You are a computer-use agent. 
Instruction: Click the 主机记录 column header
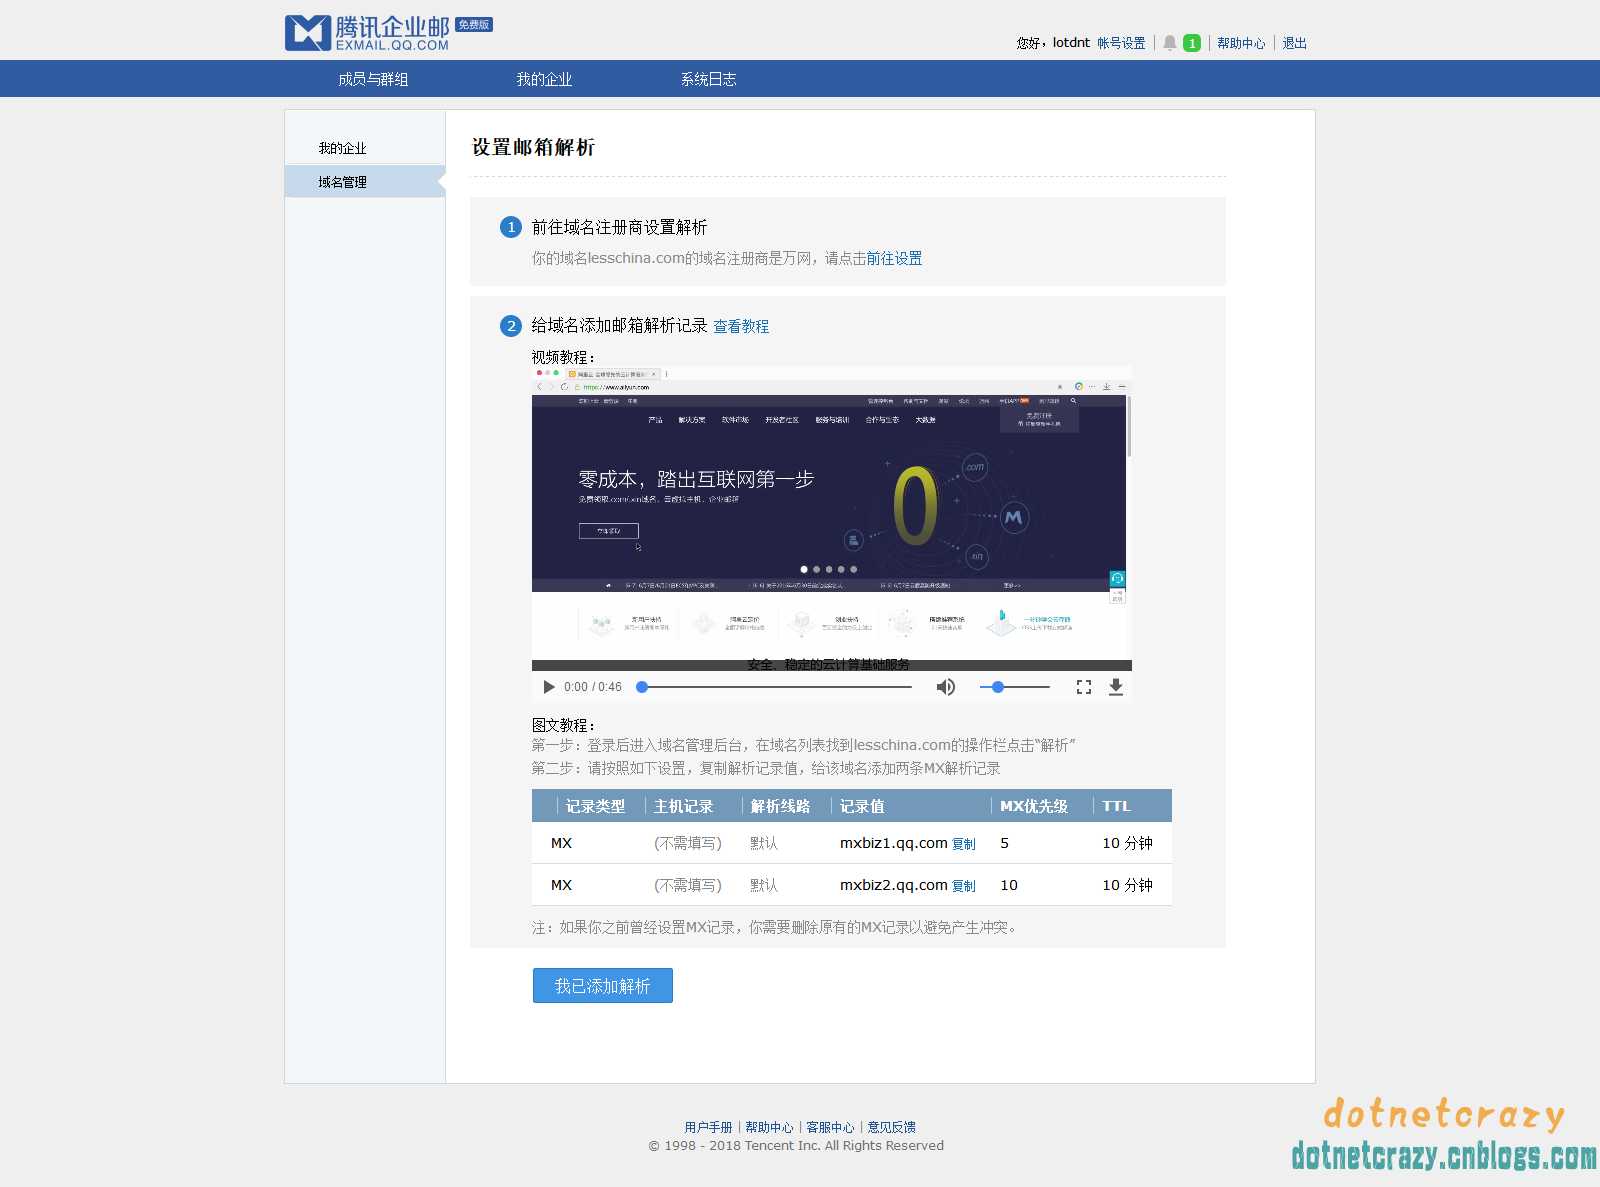[x=684, y=806]
